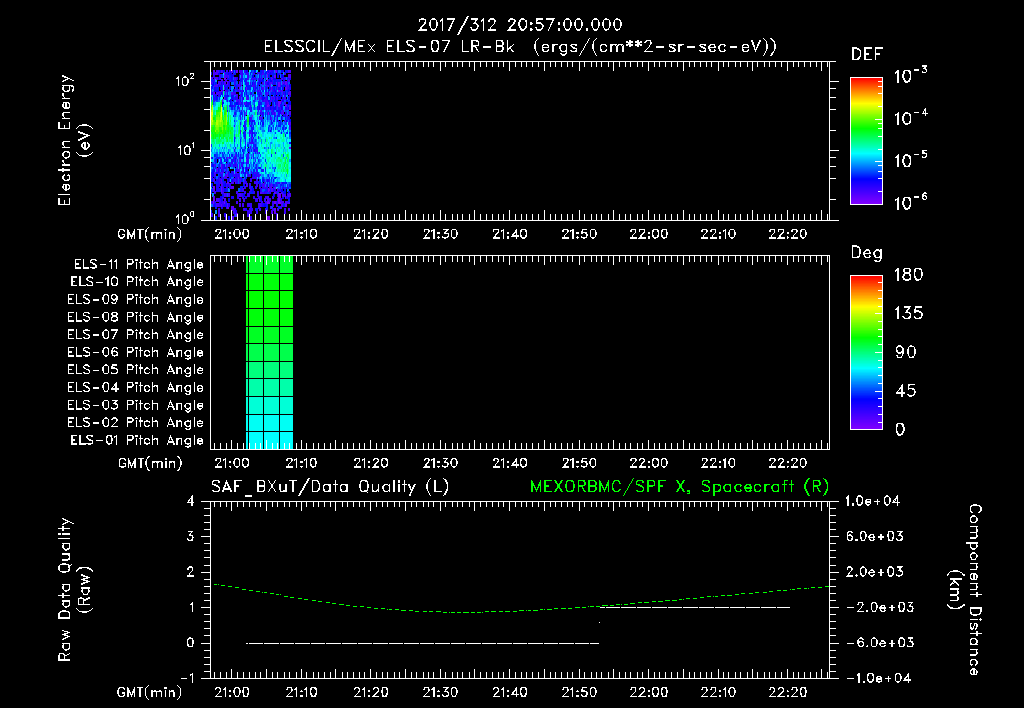Screen dimensions: 1024x708
Task: Click the green pitch angle data block
Action: 269,352
